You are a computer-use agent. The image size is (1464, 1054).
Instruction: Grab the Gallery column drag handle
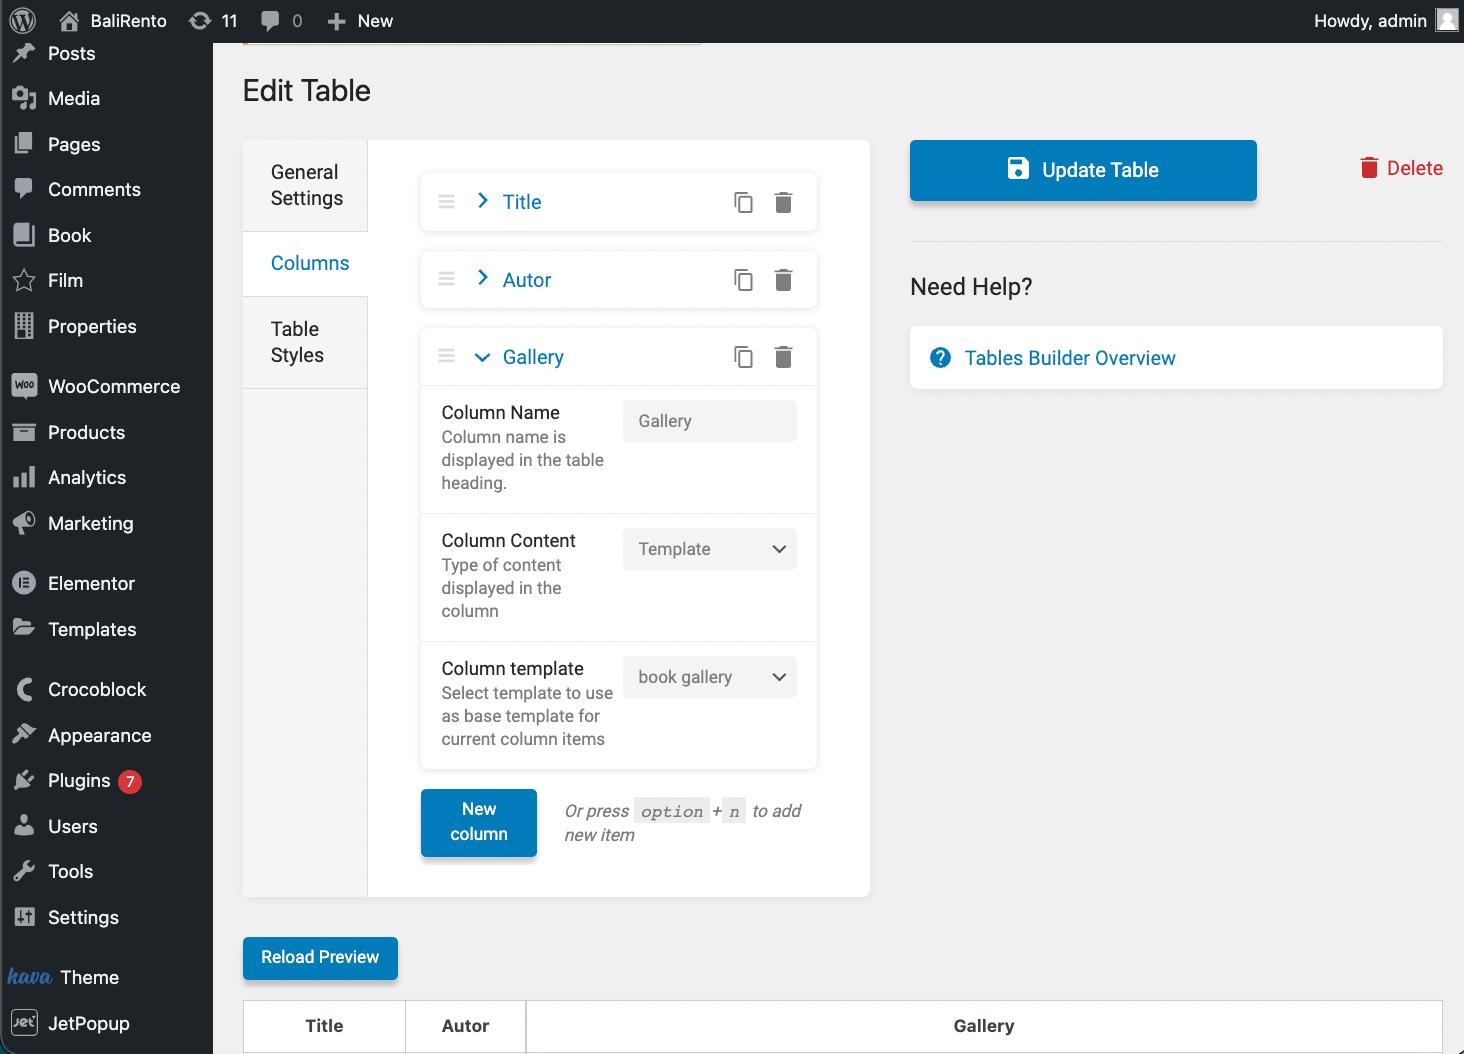tap(446, 356)
